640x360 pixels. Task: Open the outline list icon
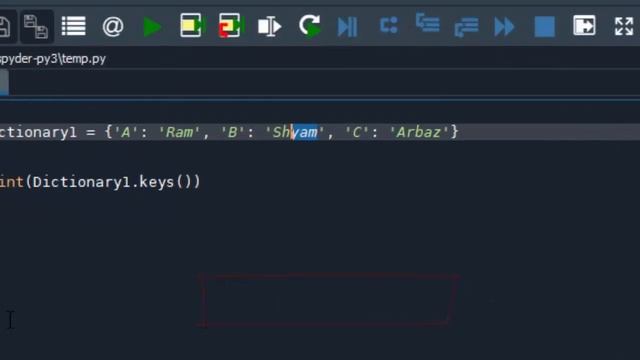click(x=73, y=26)
